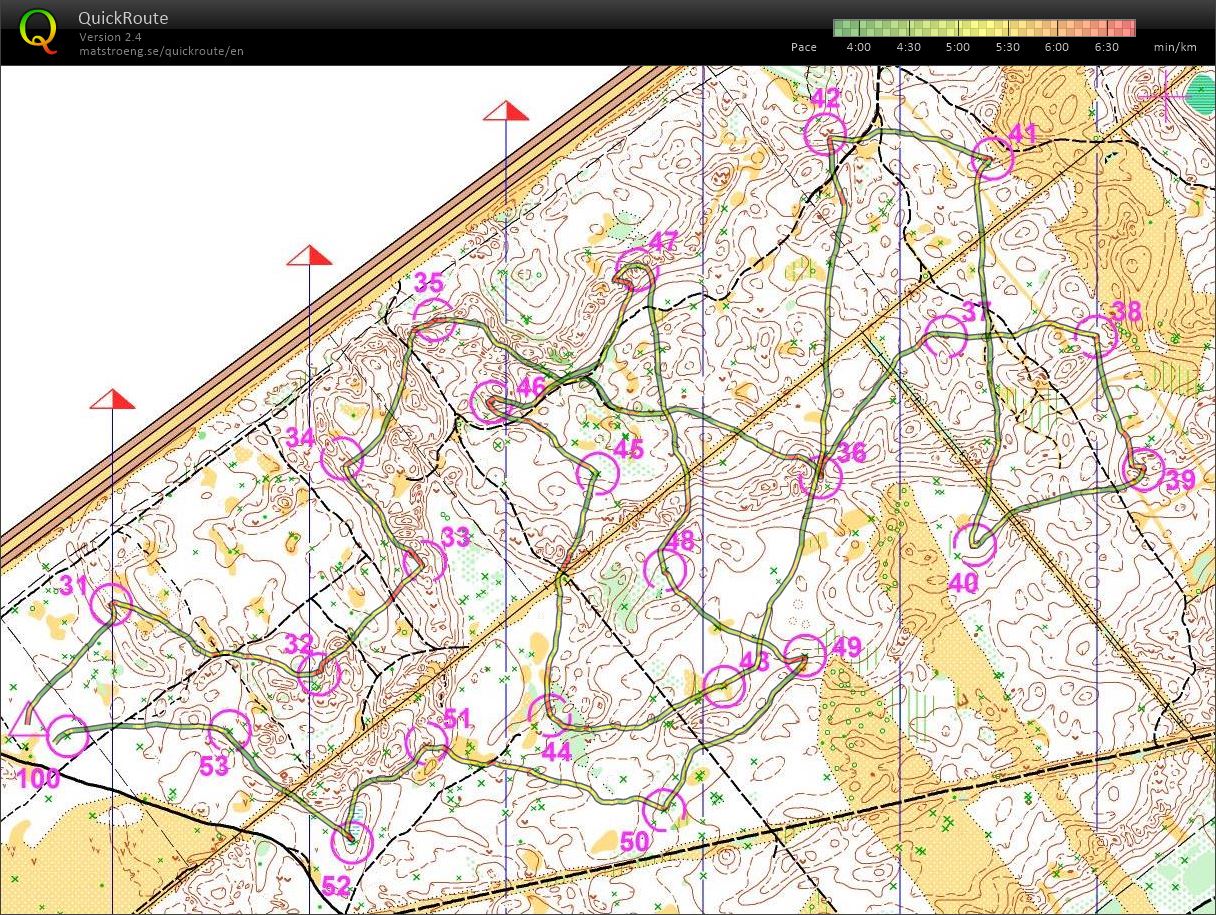Click the middle red north arrow flag

[x=309, y=256]
